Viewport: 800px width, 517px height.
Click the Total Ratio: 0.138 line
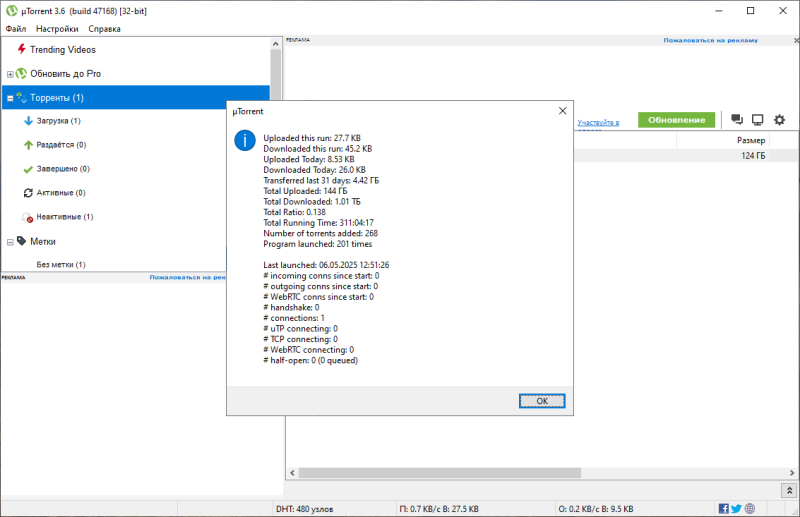coord(294,212)
